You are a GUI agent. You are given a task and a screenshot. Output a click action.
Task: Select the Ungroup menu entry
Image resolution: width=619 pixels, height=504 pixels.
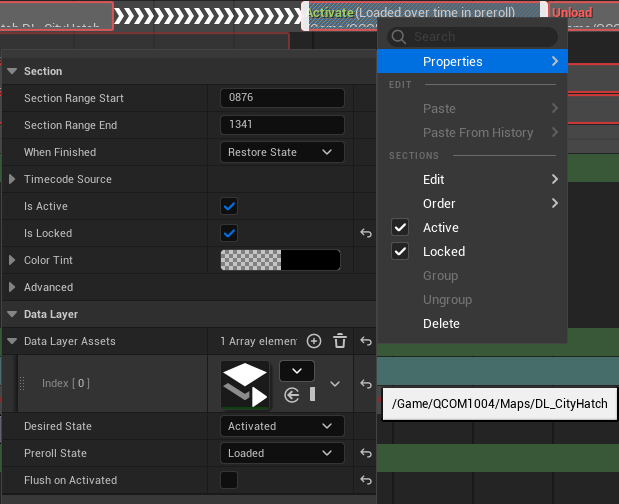click(472, 300)
